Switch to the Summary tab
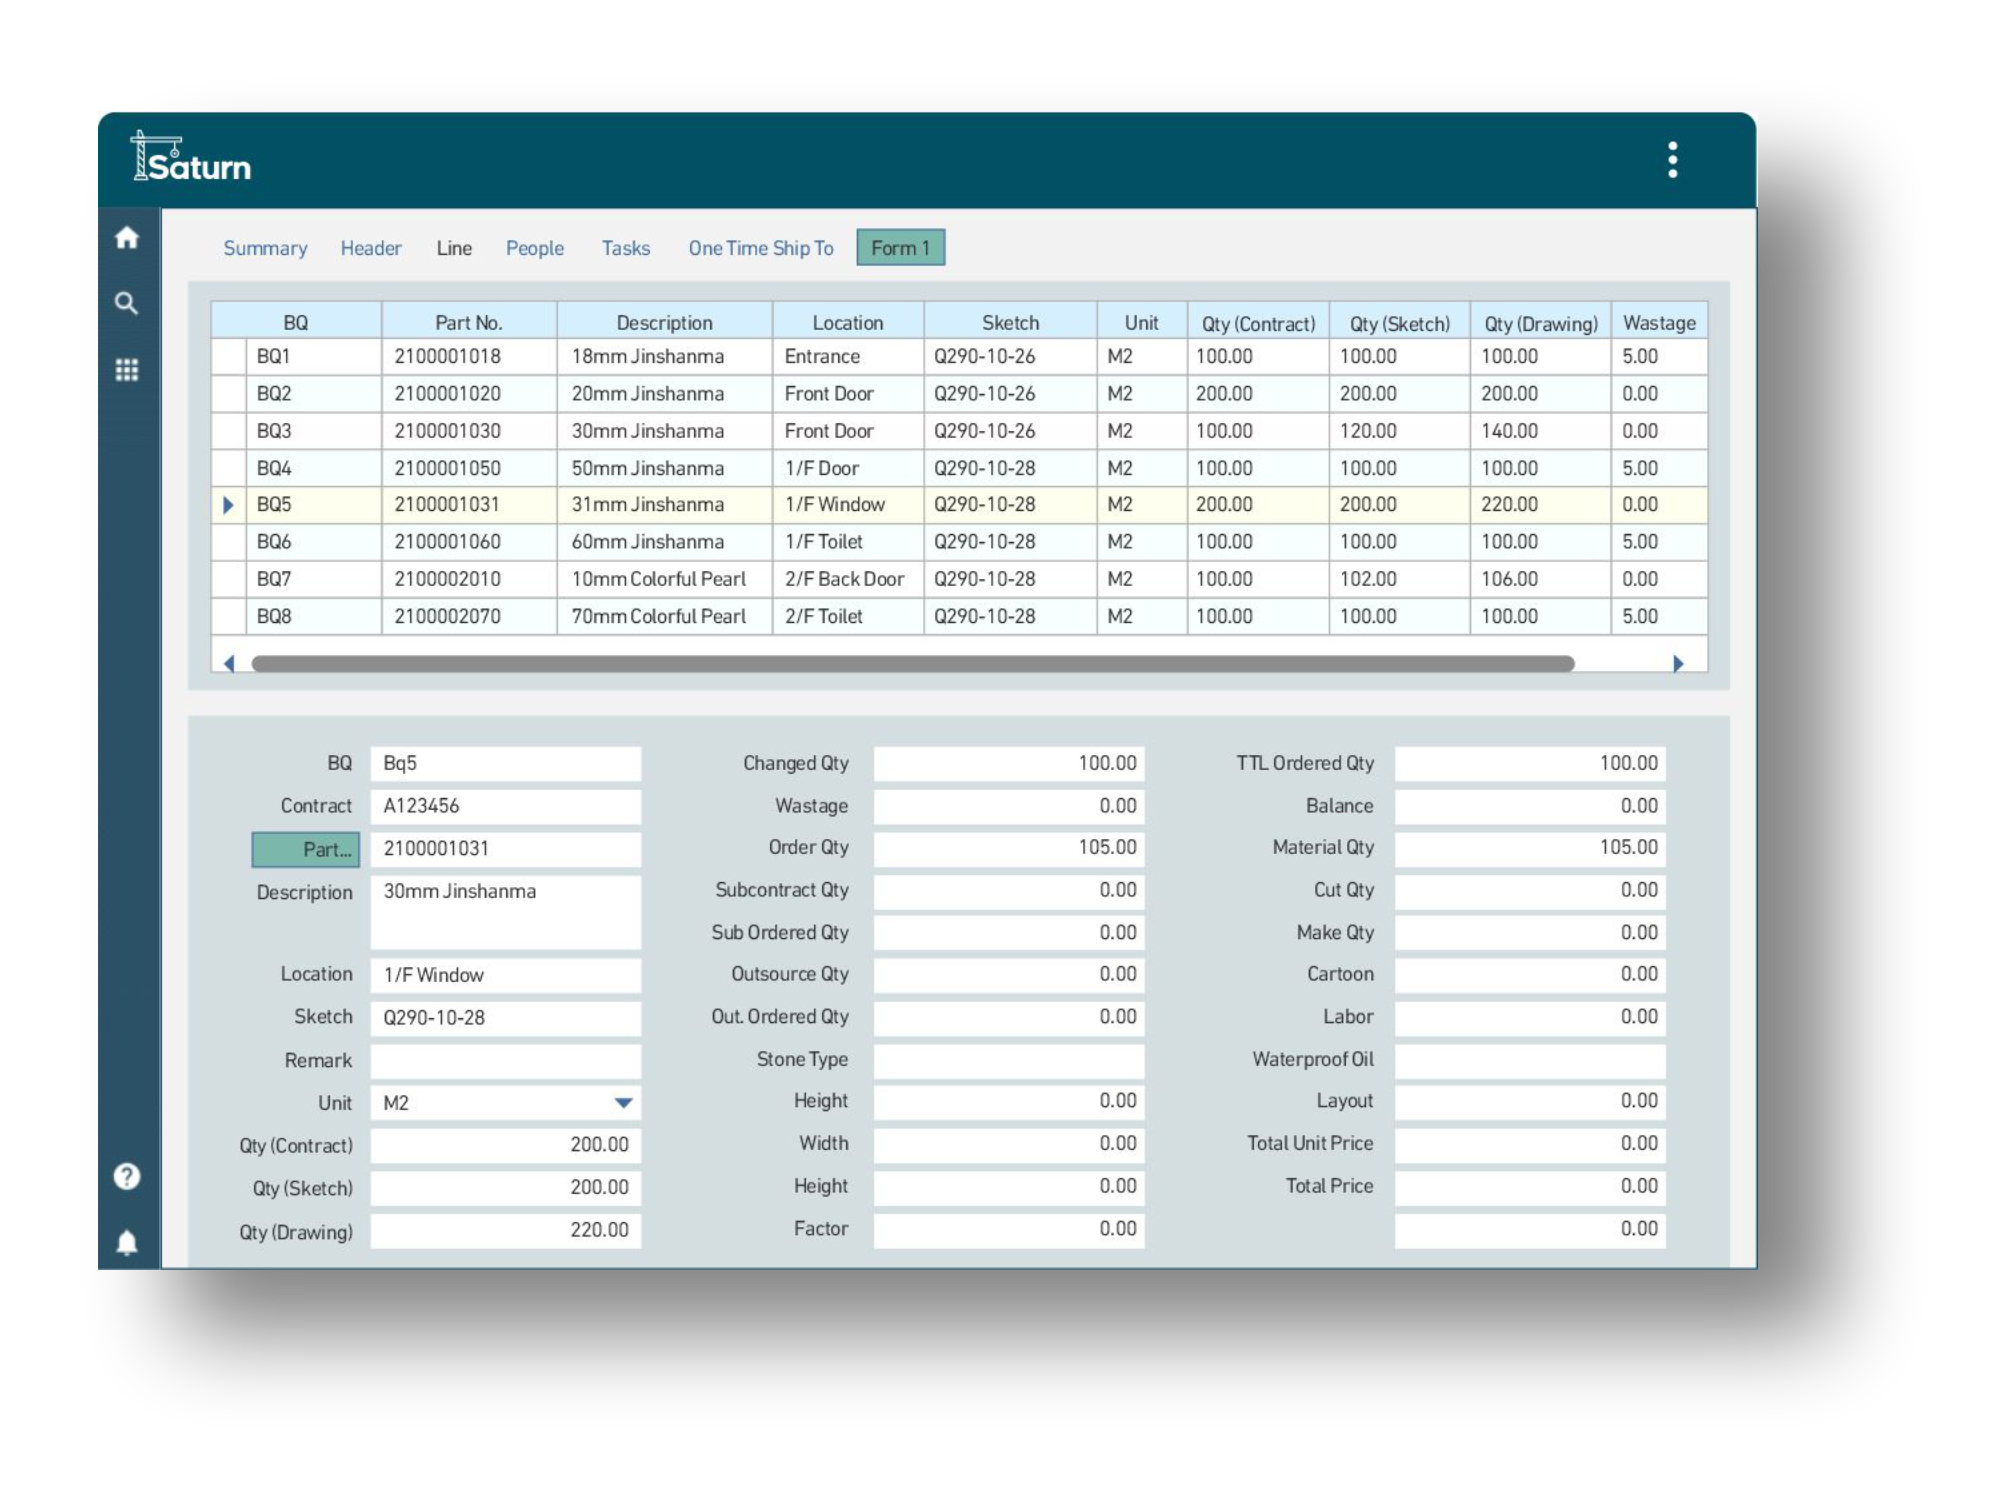The width and height of the screenshot is (2009, 1508). click(265, 248)
